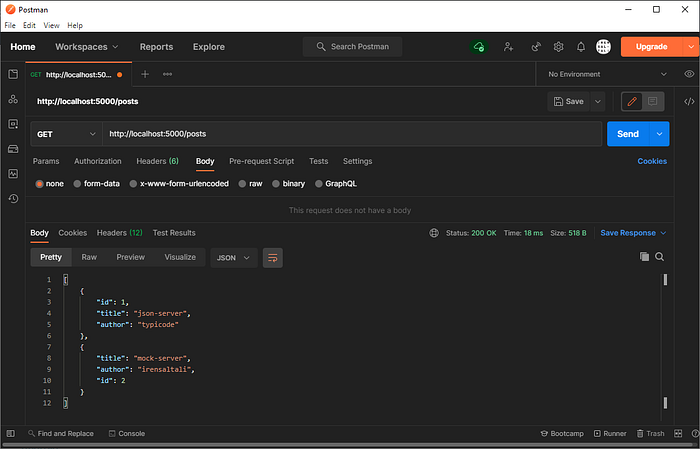700x449 pixels.
Task: Switch to Visualize response view
Action: tap(180, 257)
